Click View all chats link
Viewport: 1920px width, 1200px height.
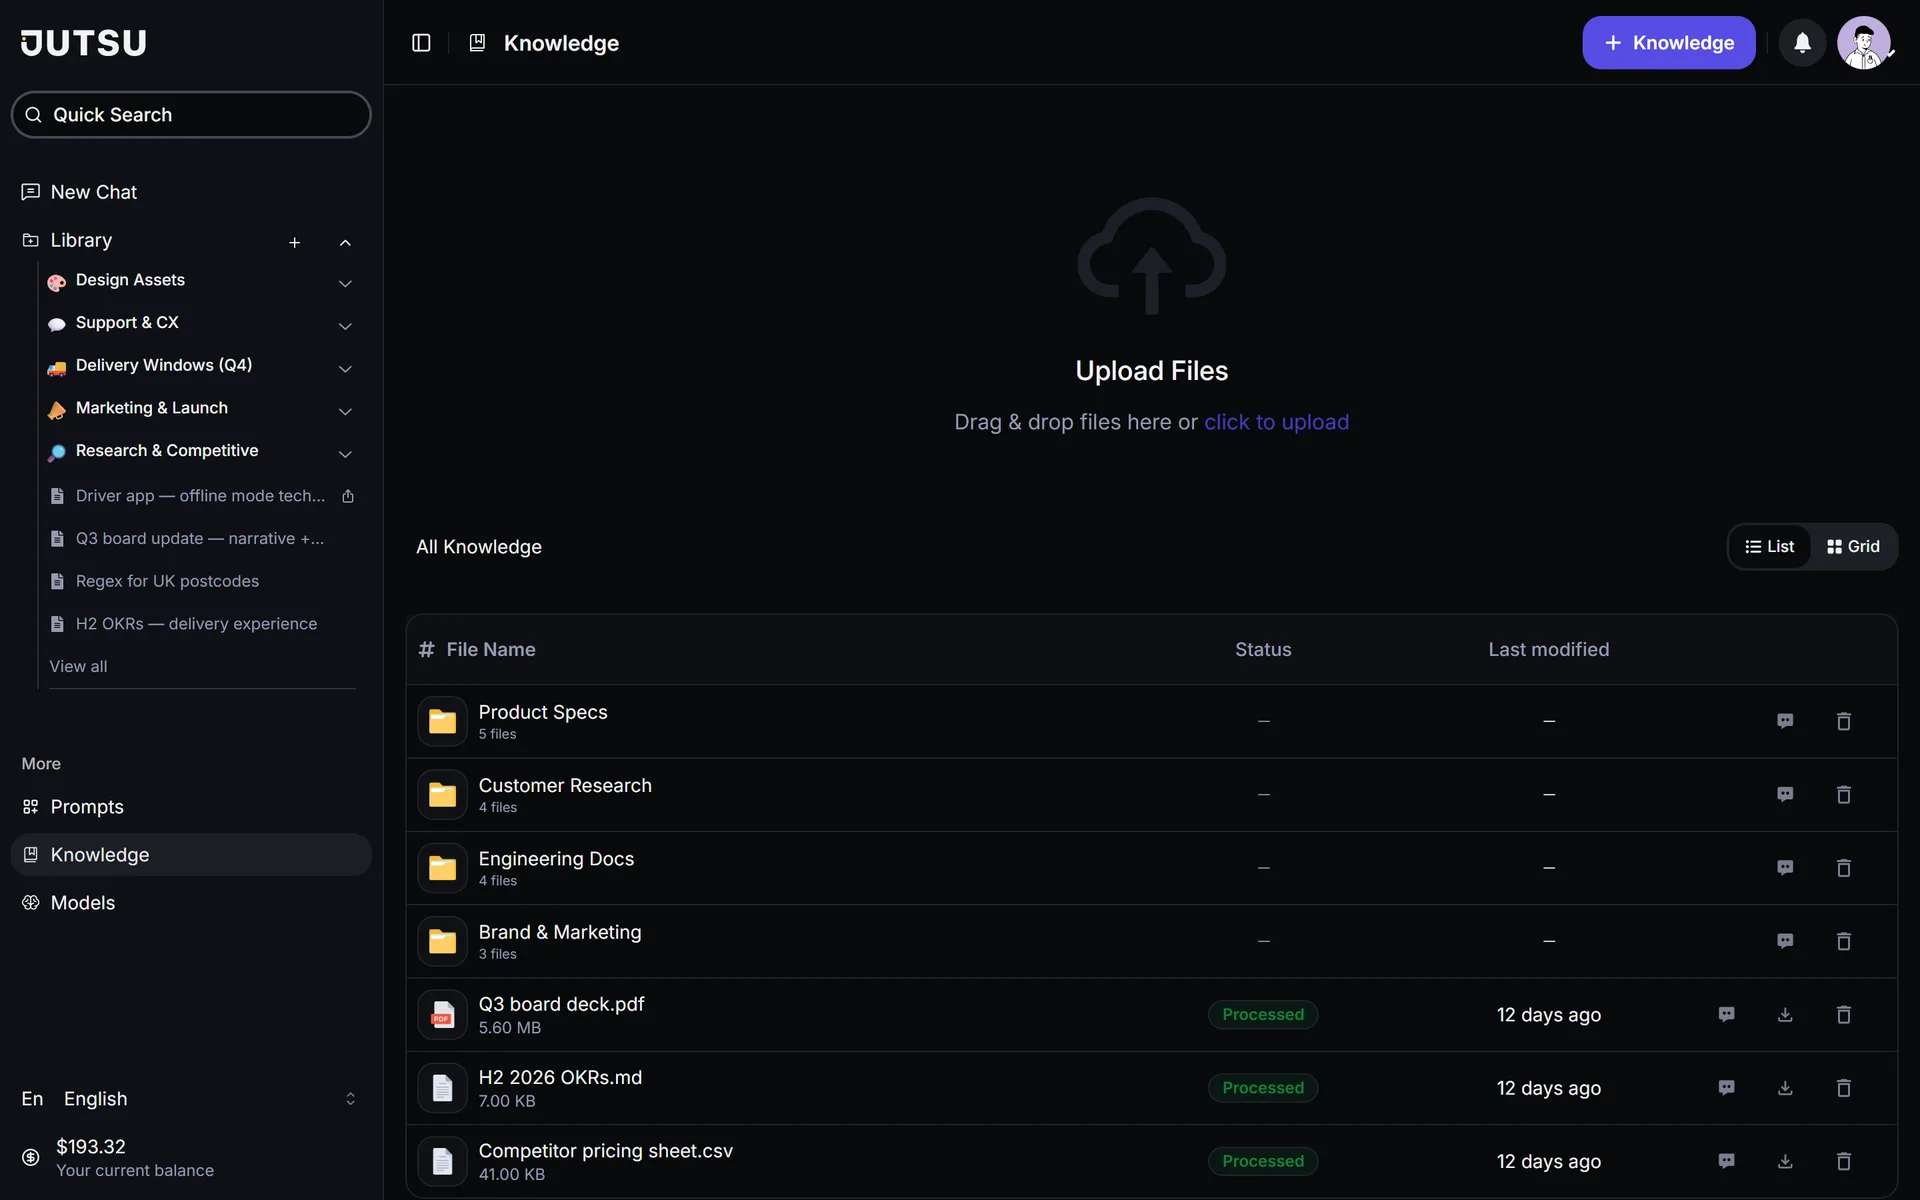[x=78, y=666]
